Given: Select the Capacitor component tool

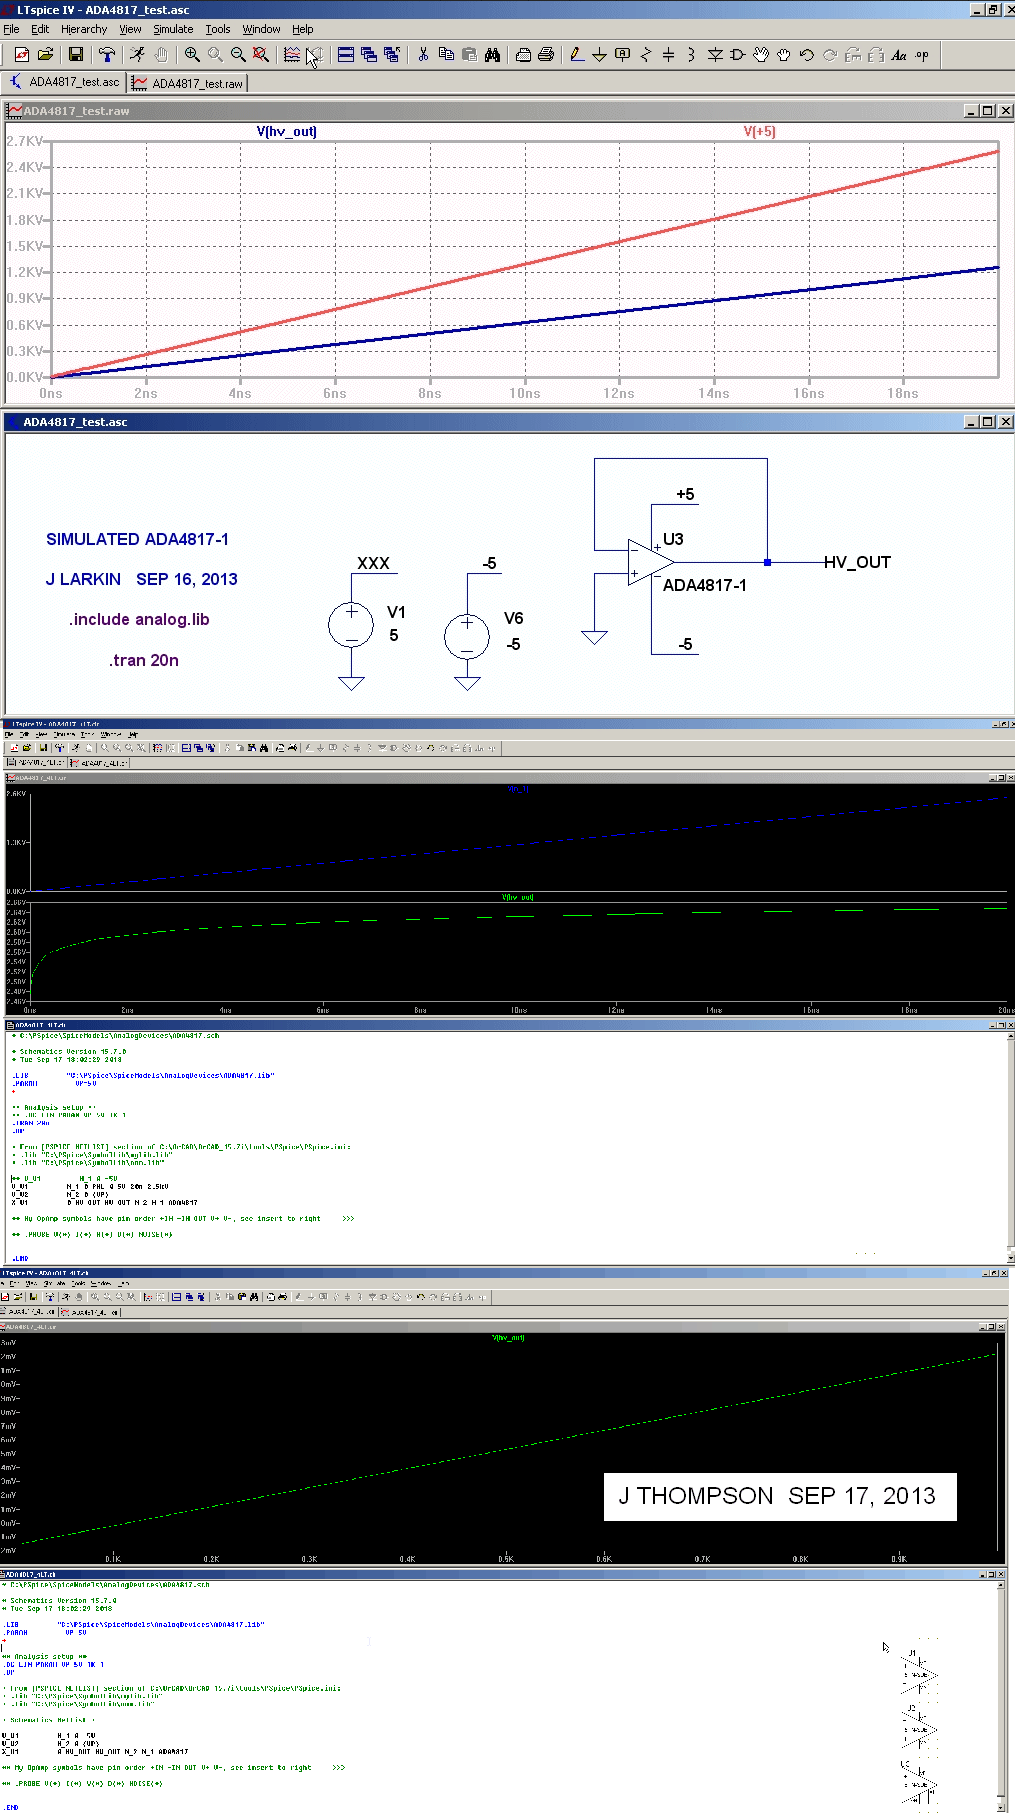Looking at the screenshot, I should coord(668,55).
